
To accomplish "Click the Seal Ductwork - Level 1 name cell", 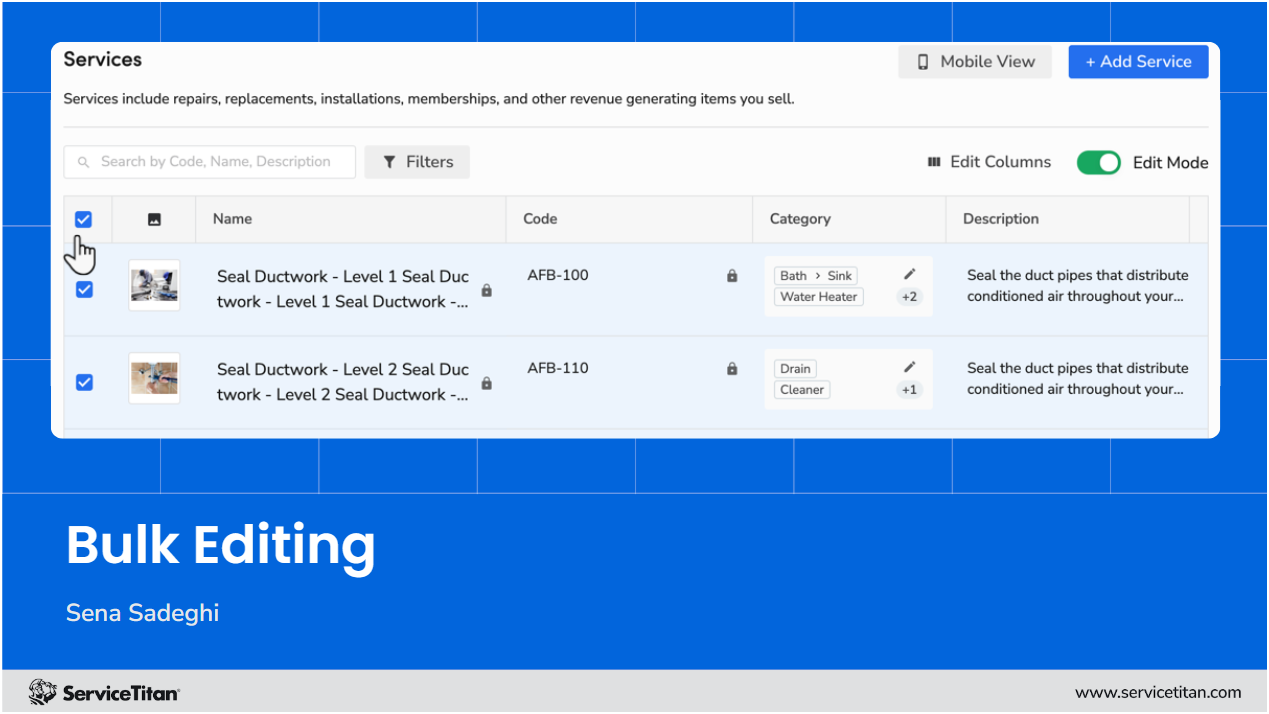I will 343,289.
